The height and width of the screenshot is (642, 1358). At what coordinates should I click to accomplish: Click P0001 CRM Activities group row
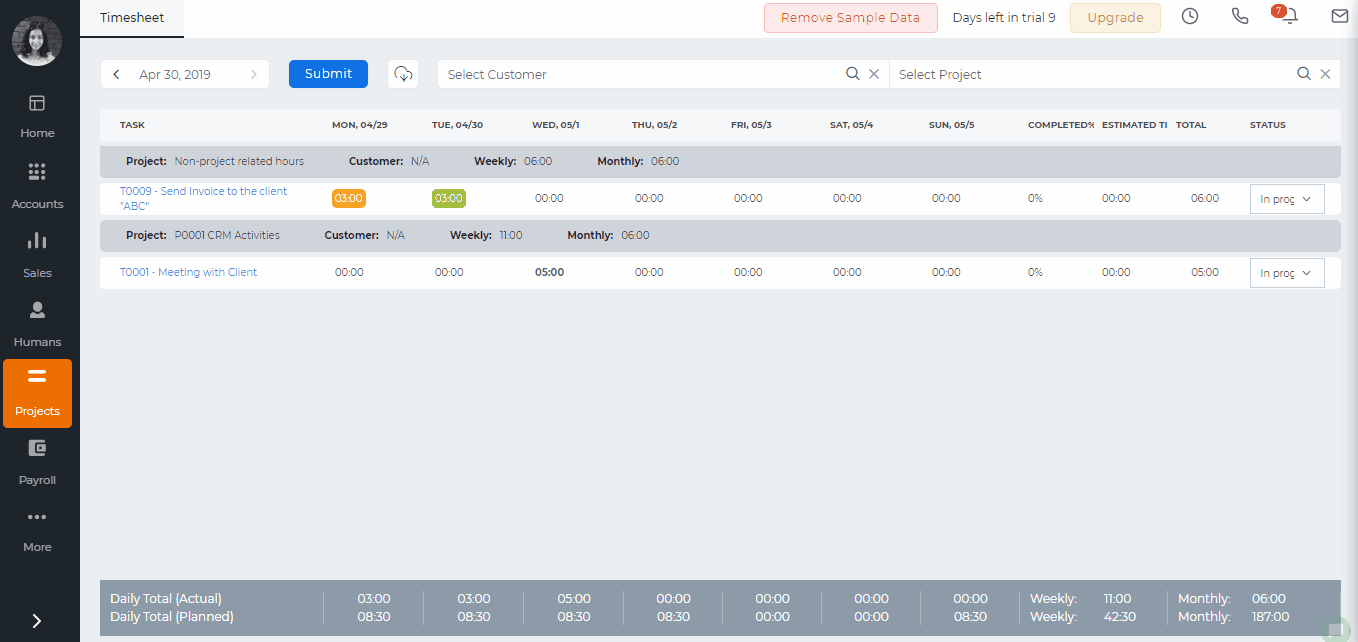[x=720, y=235]
